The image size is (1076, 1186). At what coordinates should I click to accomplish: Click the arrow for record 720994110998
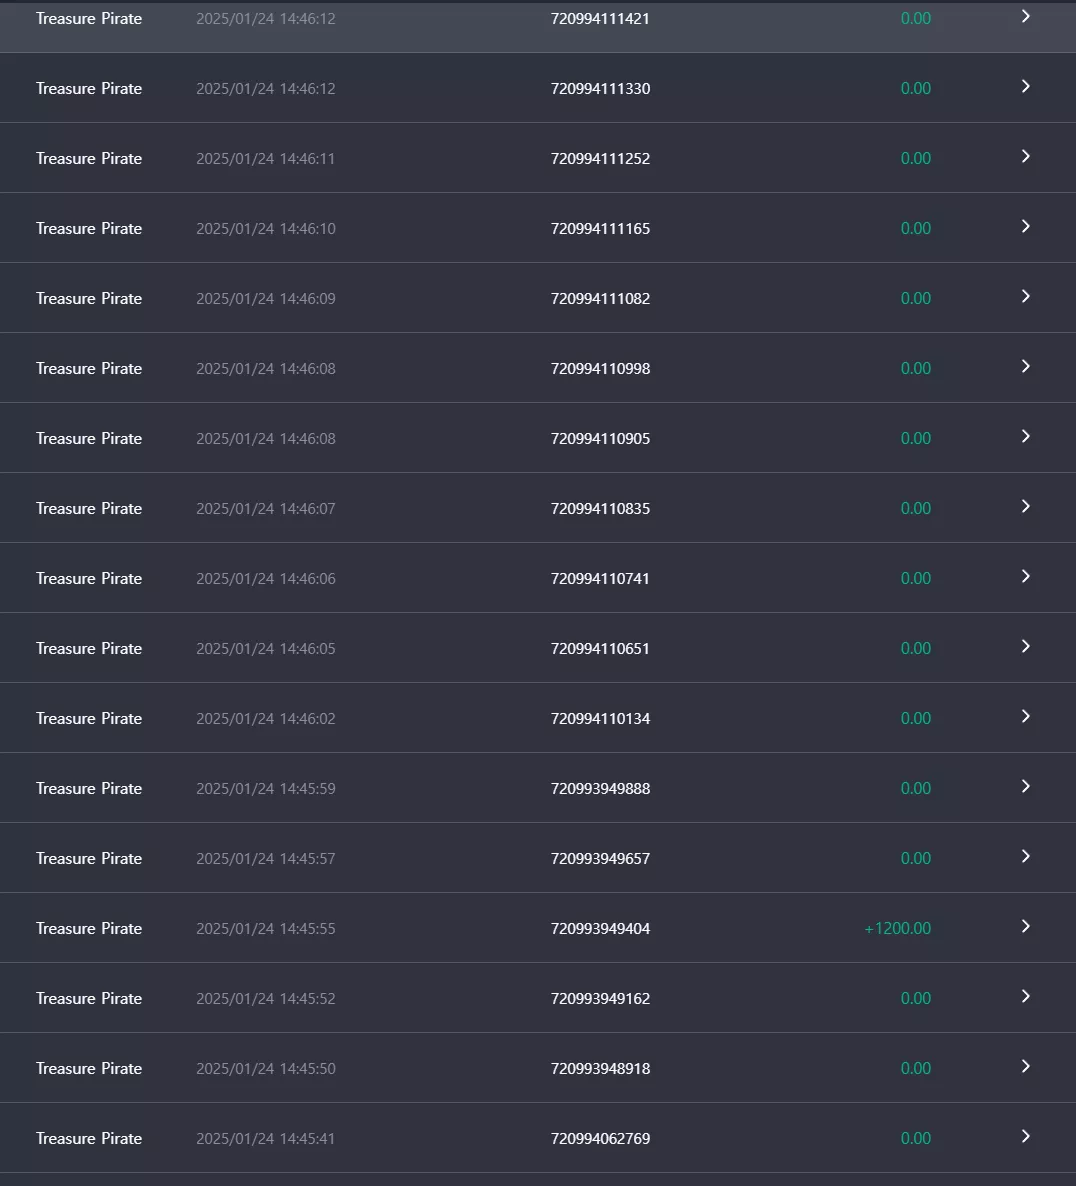tap(1025, 366)
